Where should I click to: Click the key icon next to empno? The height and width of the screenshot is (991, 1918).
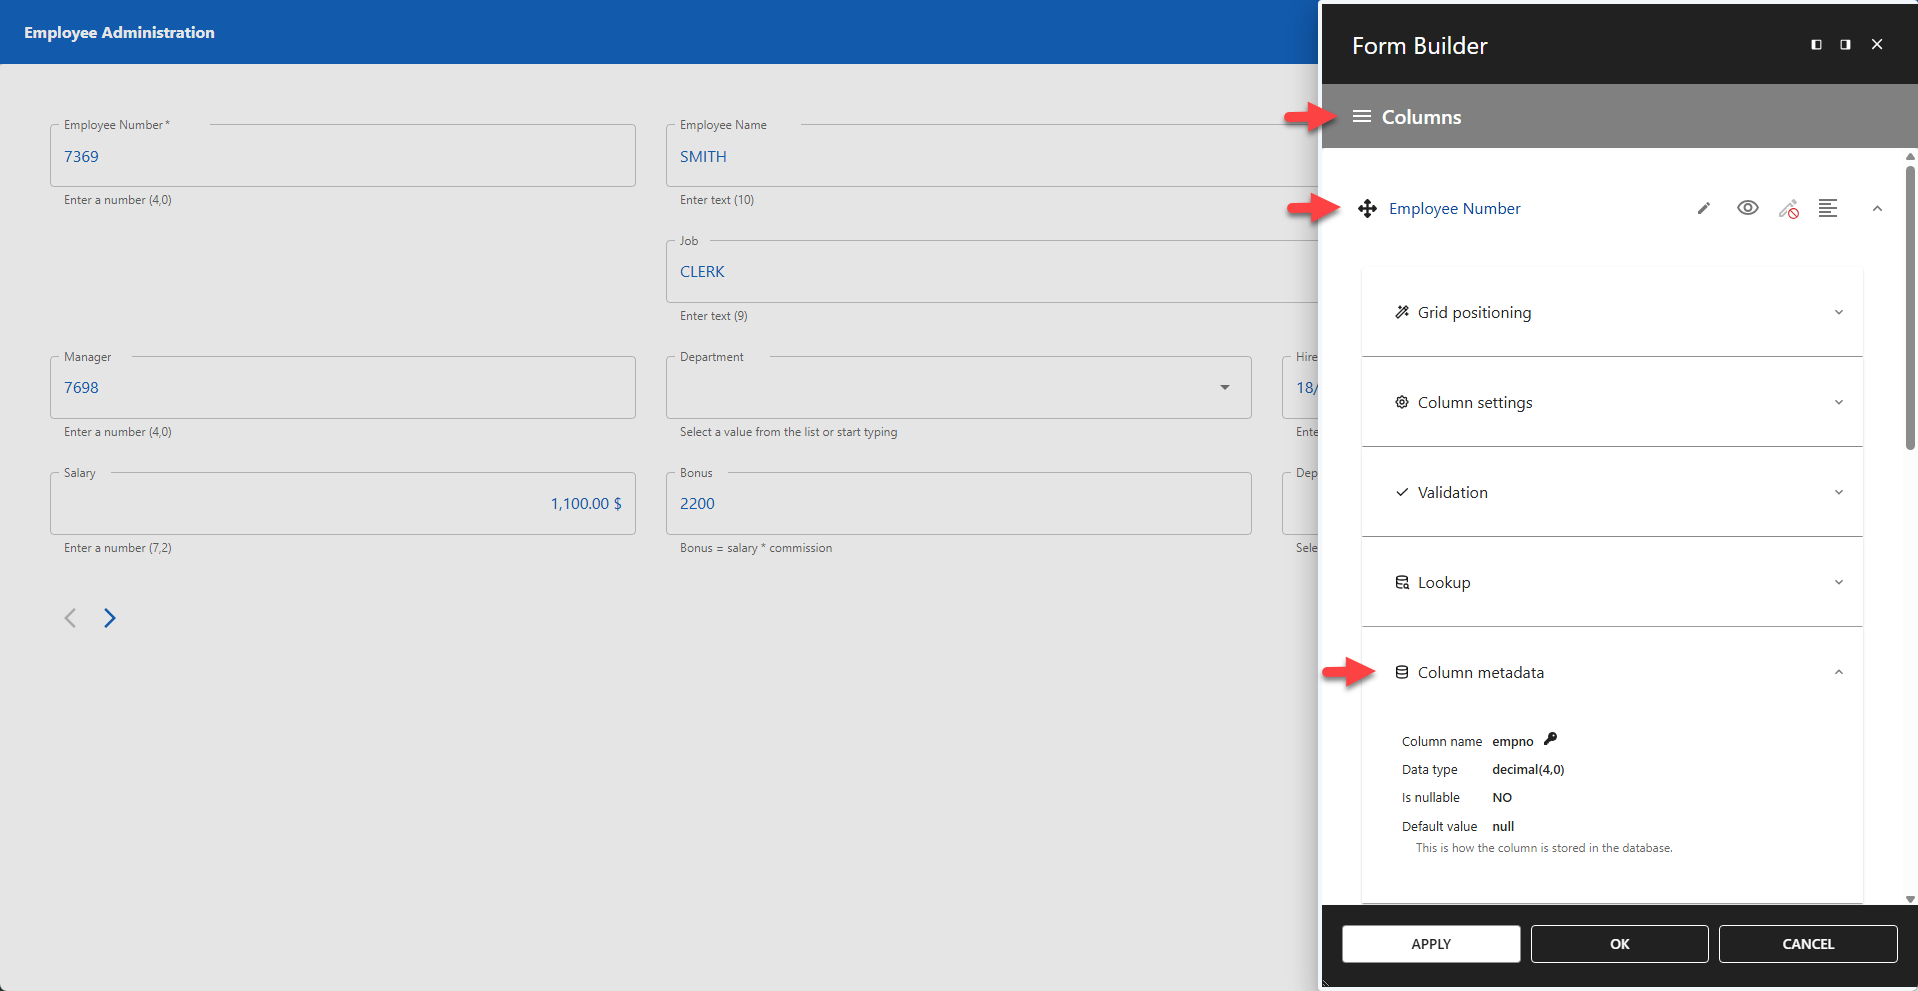pos(1550,739)
